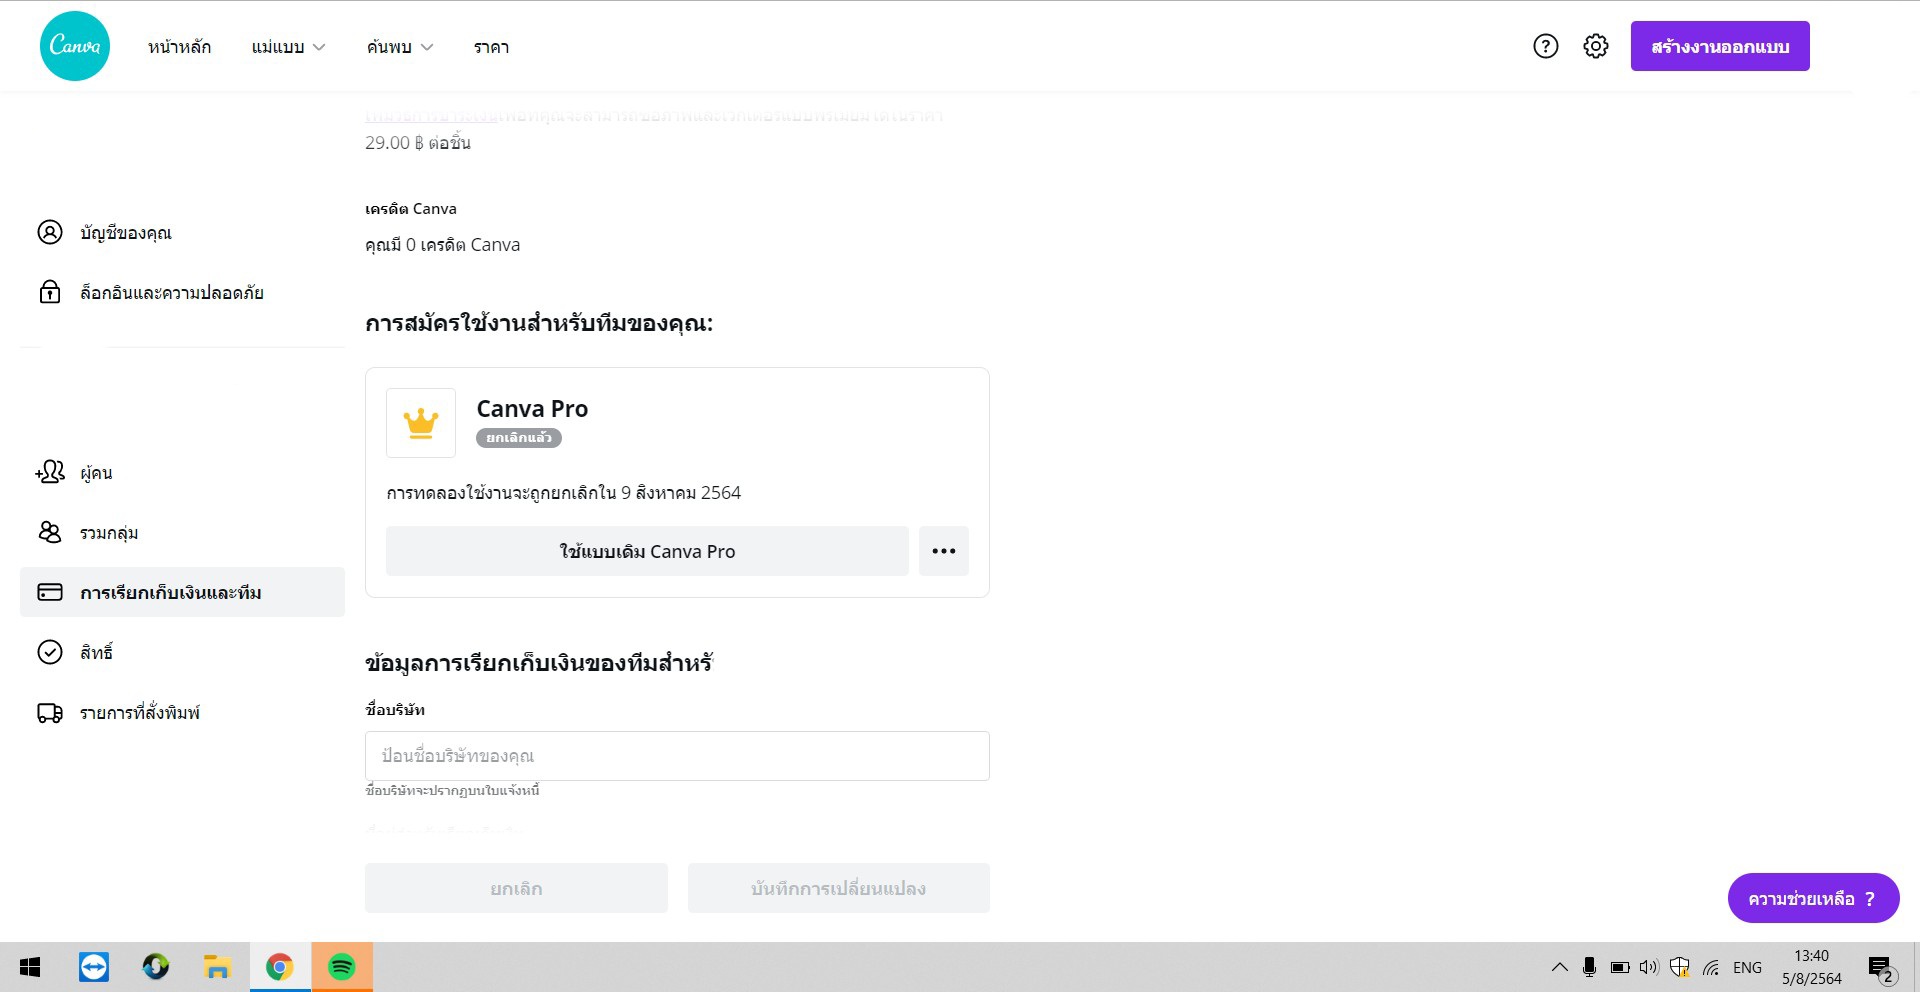Open Spotify from the taskbar
This screenshot has height=992, width=1920.
point(342,967)
